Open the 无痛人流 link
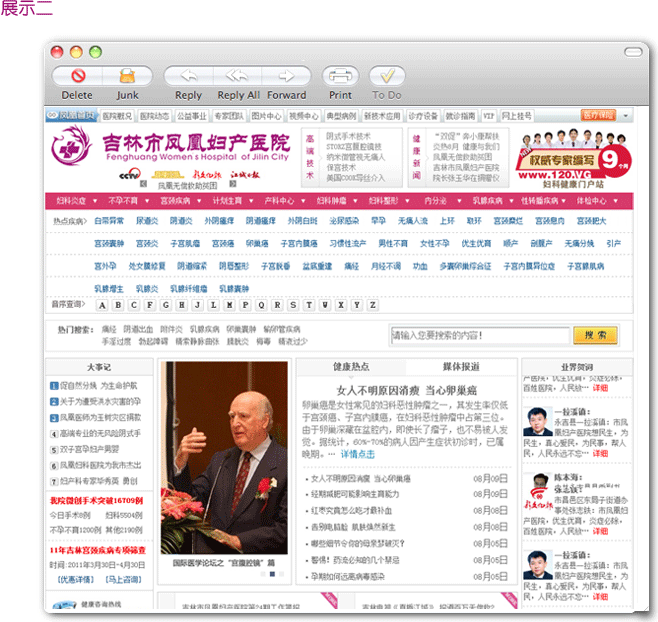 pyautogui.click(x=413, y=221)
